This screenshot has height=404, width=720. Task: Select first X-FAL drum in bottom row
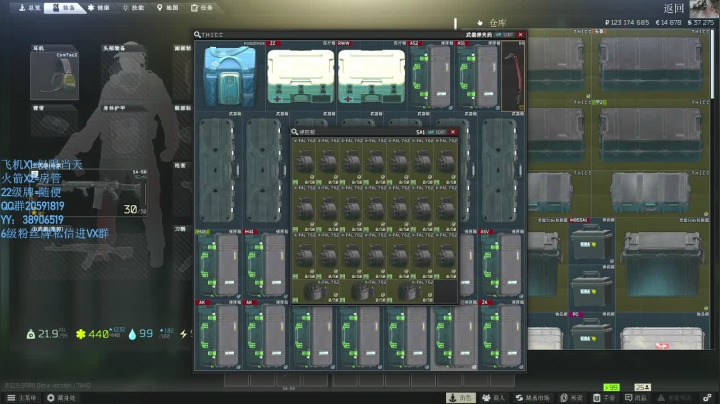315,292
